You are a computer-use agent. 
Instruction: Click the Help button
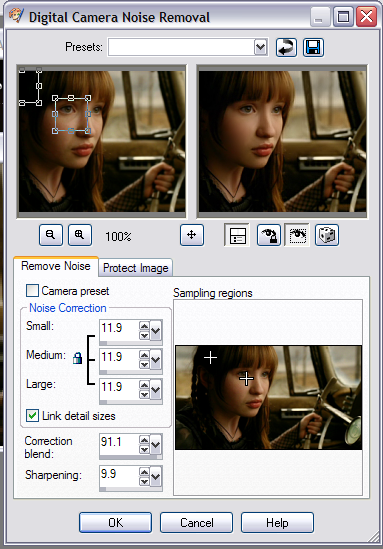[277, 522]
